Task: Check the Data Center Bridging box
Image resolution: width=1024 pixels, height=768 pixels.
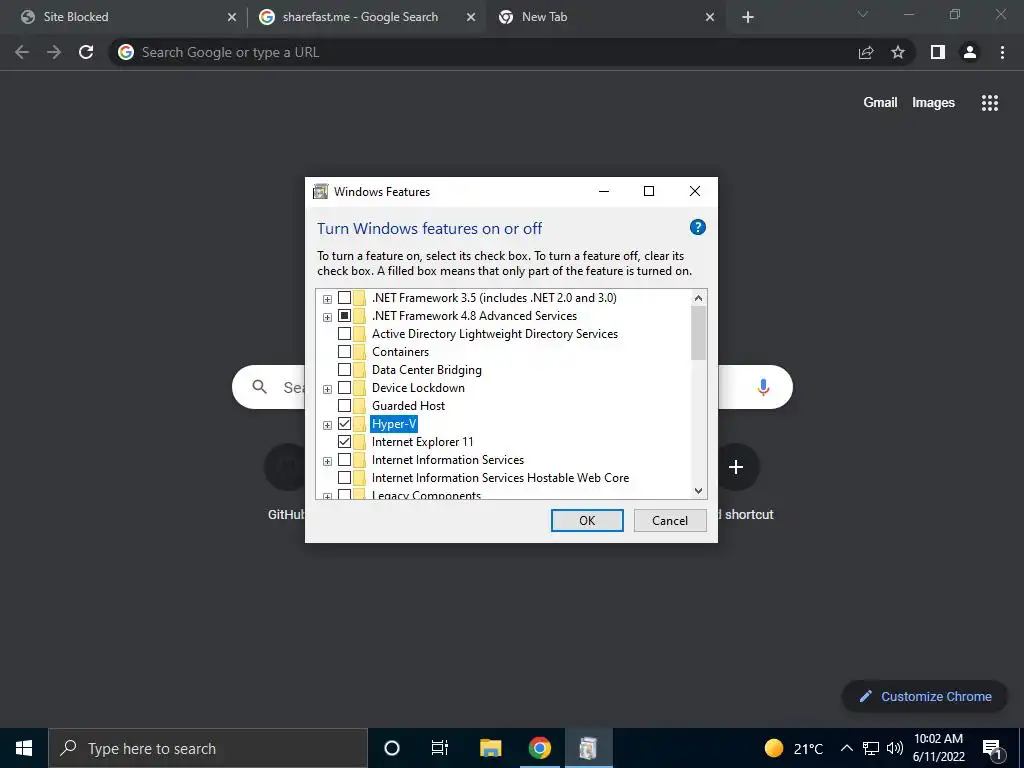Action: pos(344,370)
